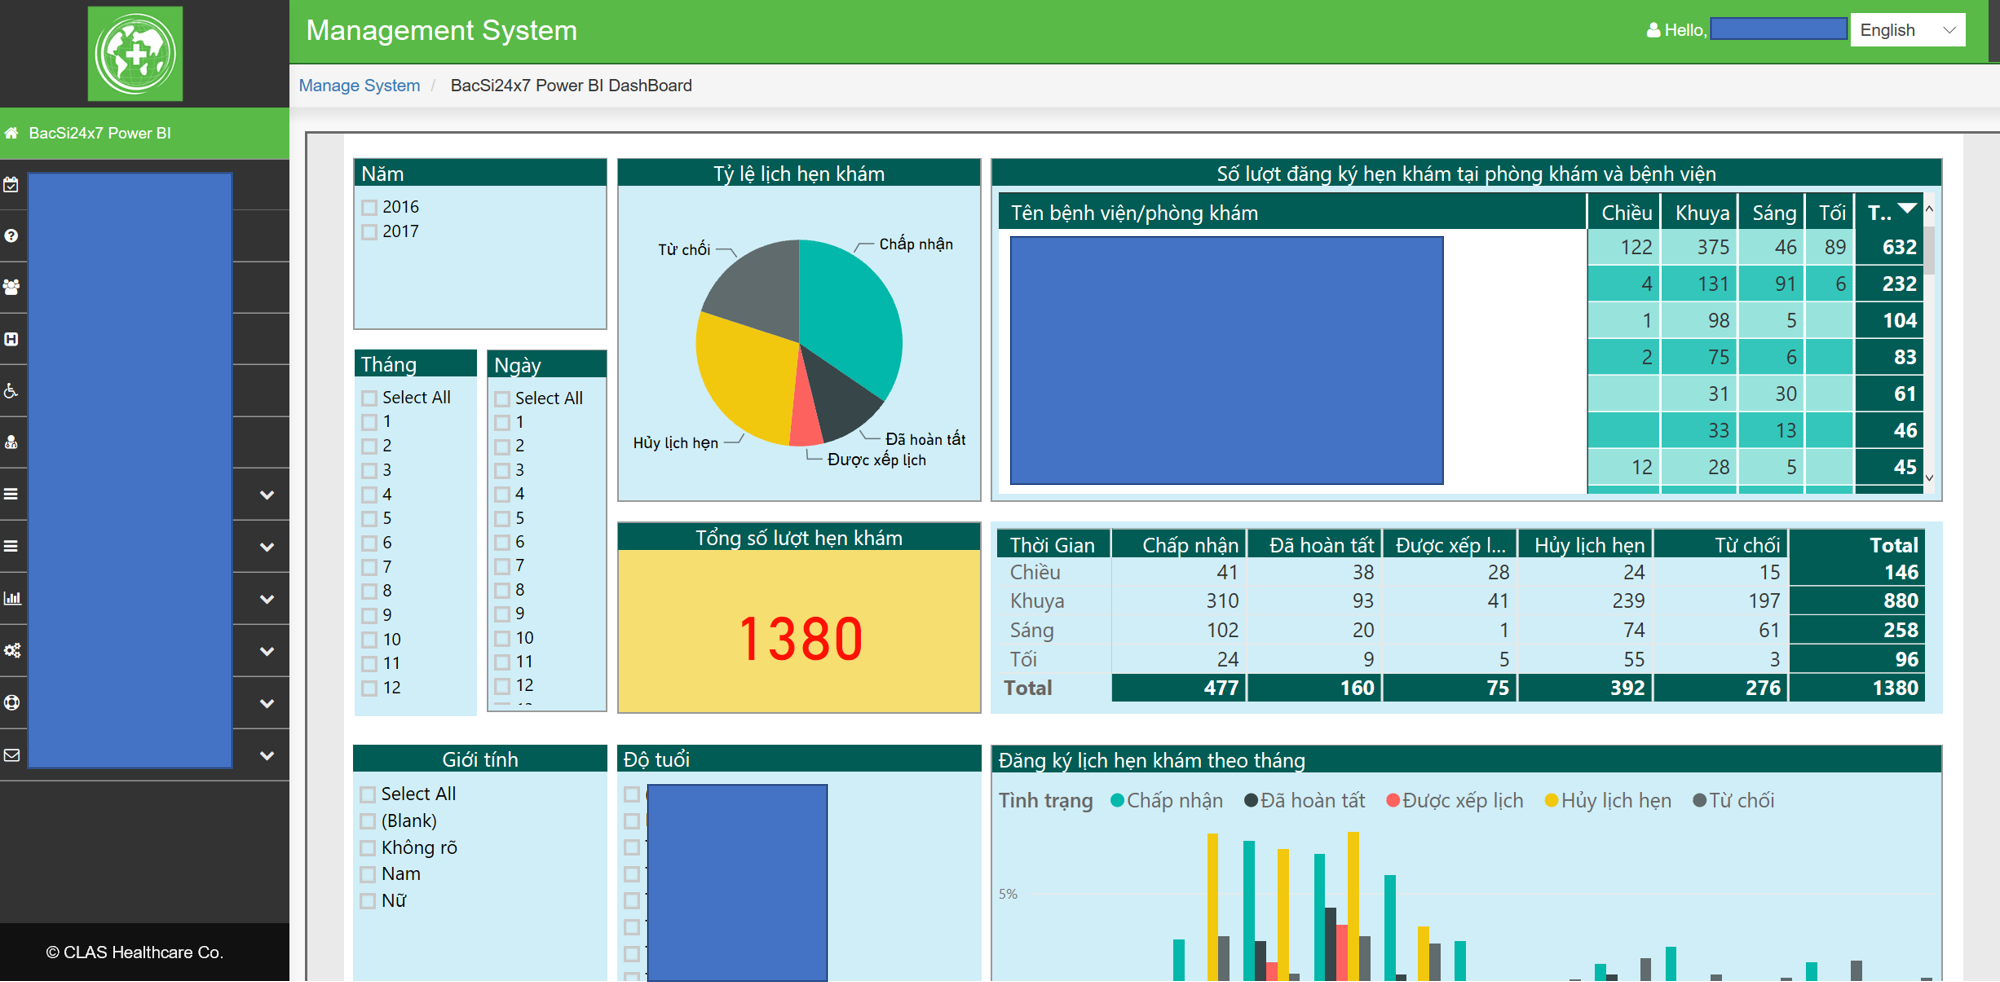This screenshot has height=982, width=2000.
Task: Click hospital table scroll up arrow
Action: pos(1929,209)
